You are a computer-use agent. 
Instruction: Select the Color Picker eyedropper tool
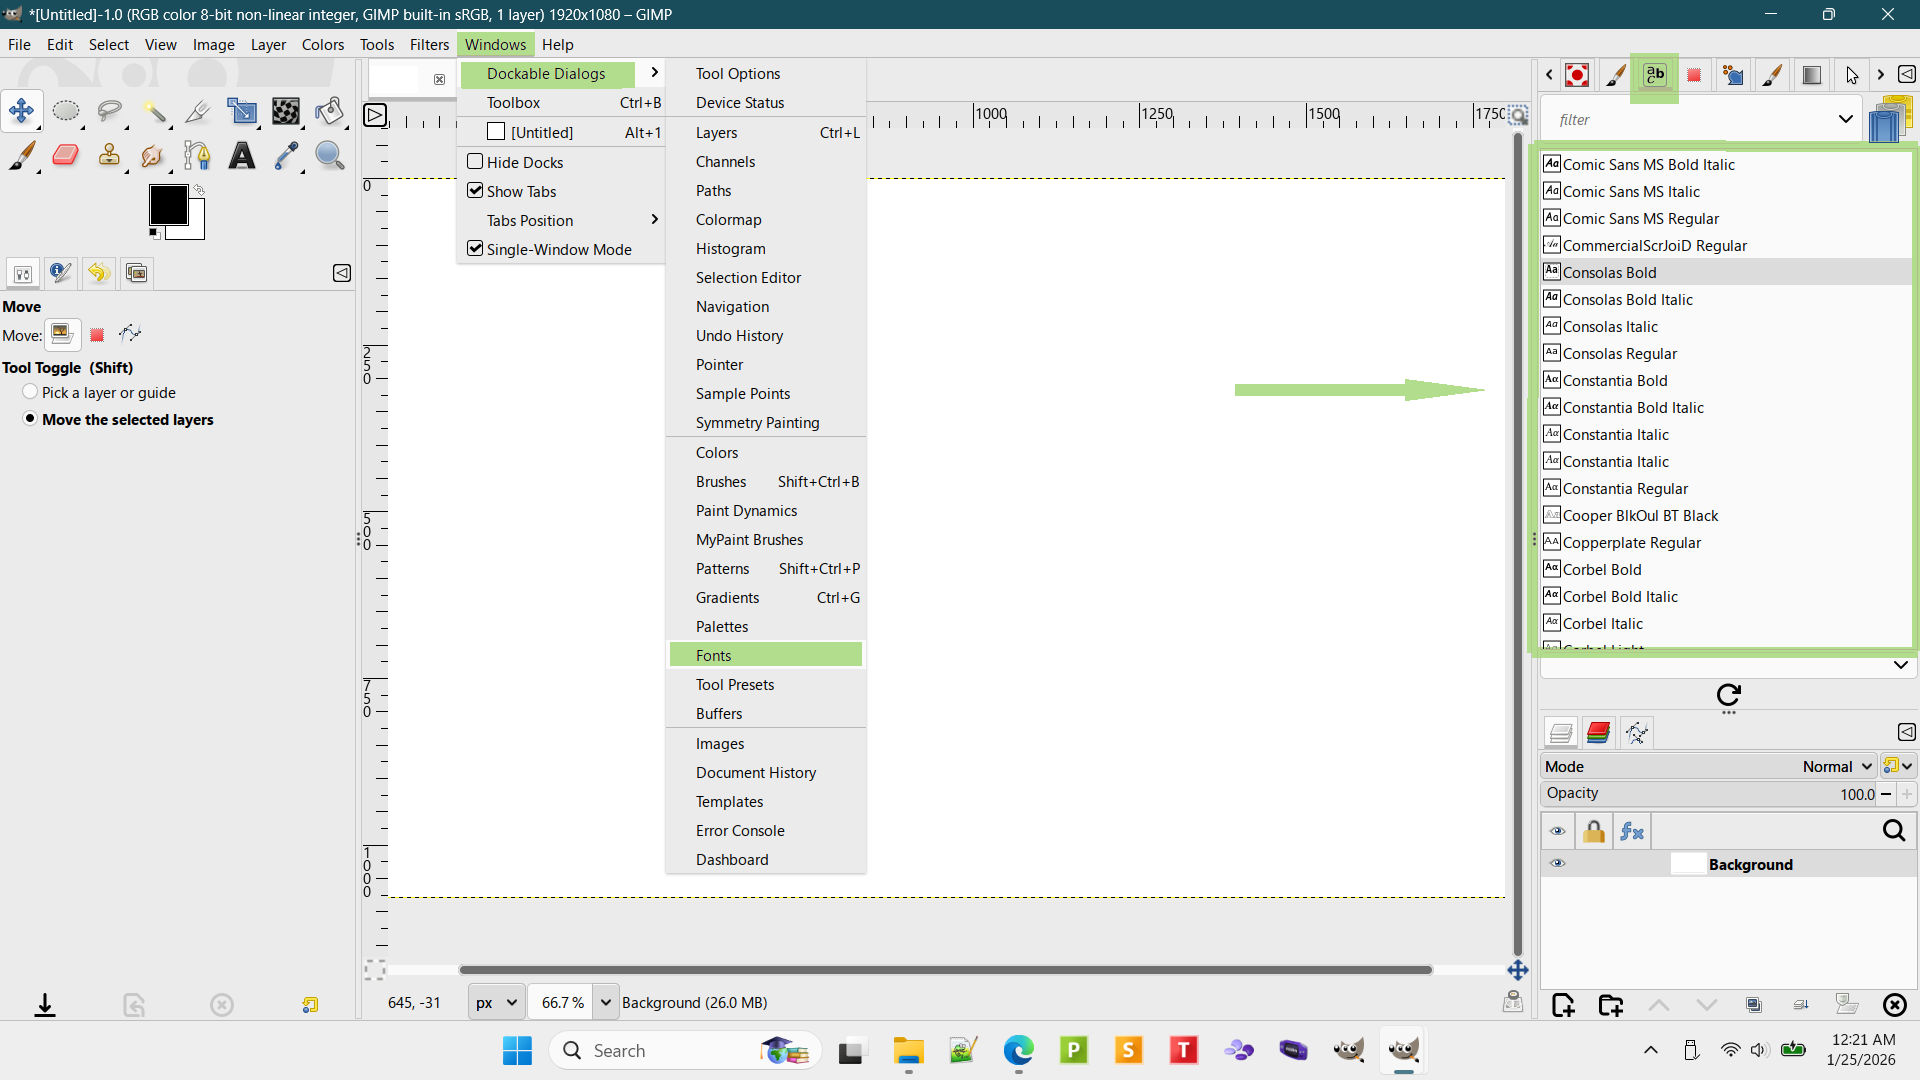click(286, 155)
